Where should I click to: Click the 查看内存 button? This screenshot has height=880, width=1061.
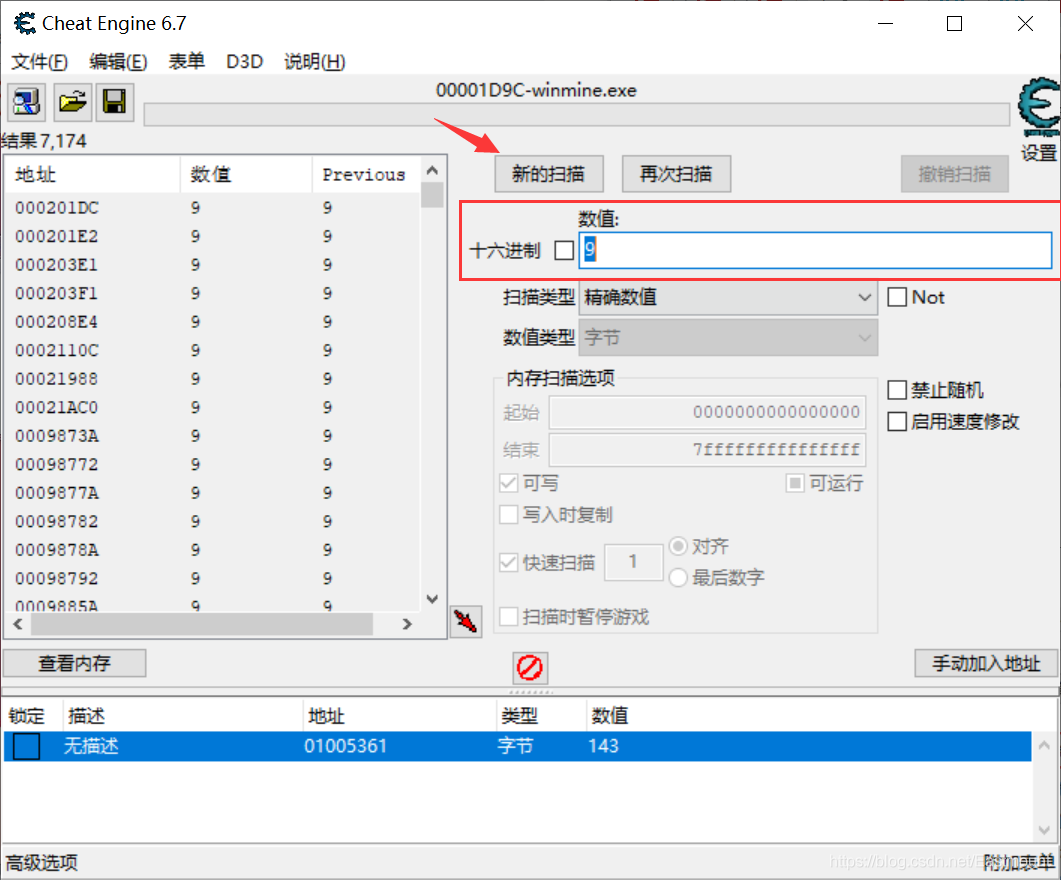point(74,663)
